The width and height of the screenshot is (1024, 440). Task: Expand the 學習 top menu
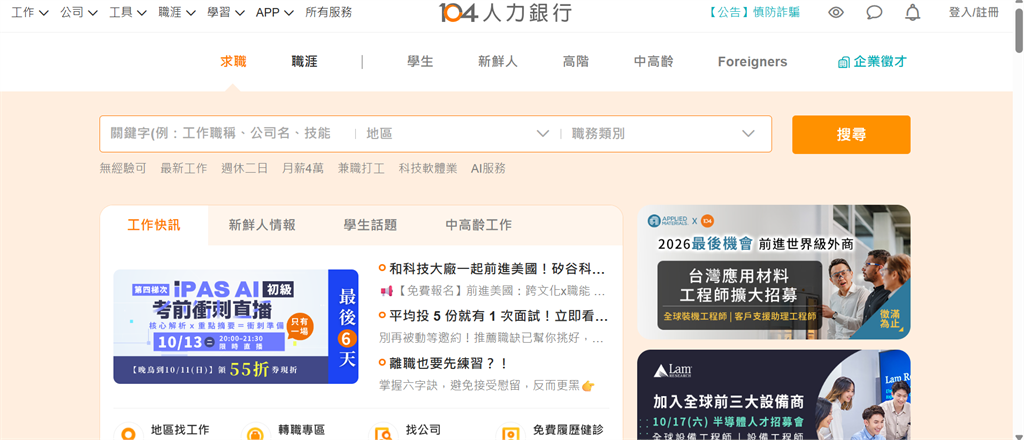pyautogui.click(x=226, y=12)
